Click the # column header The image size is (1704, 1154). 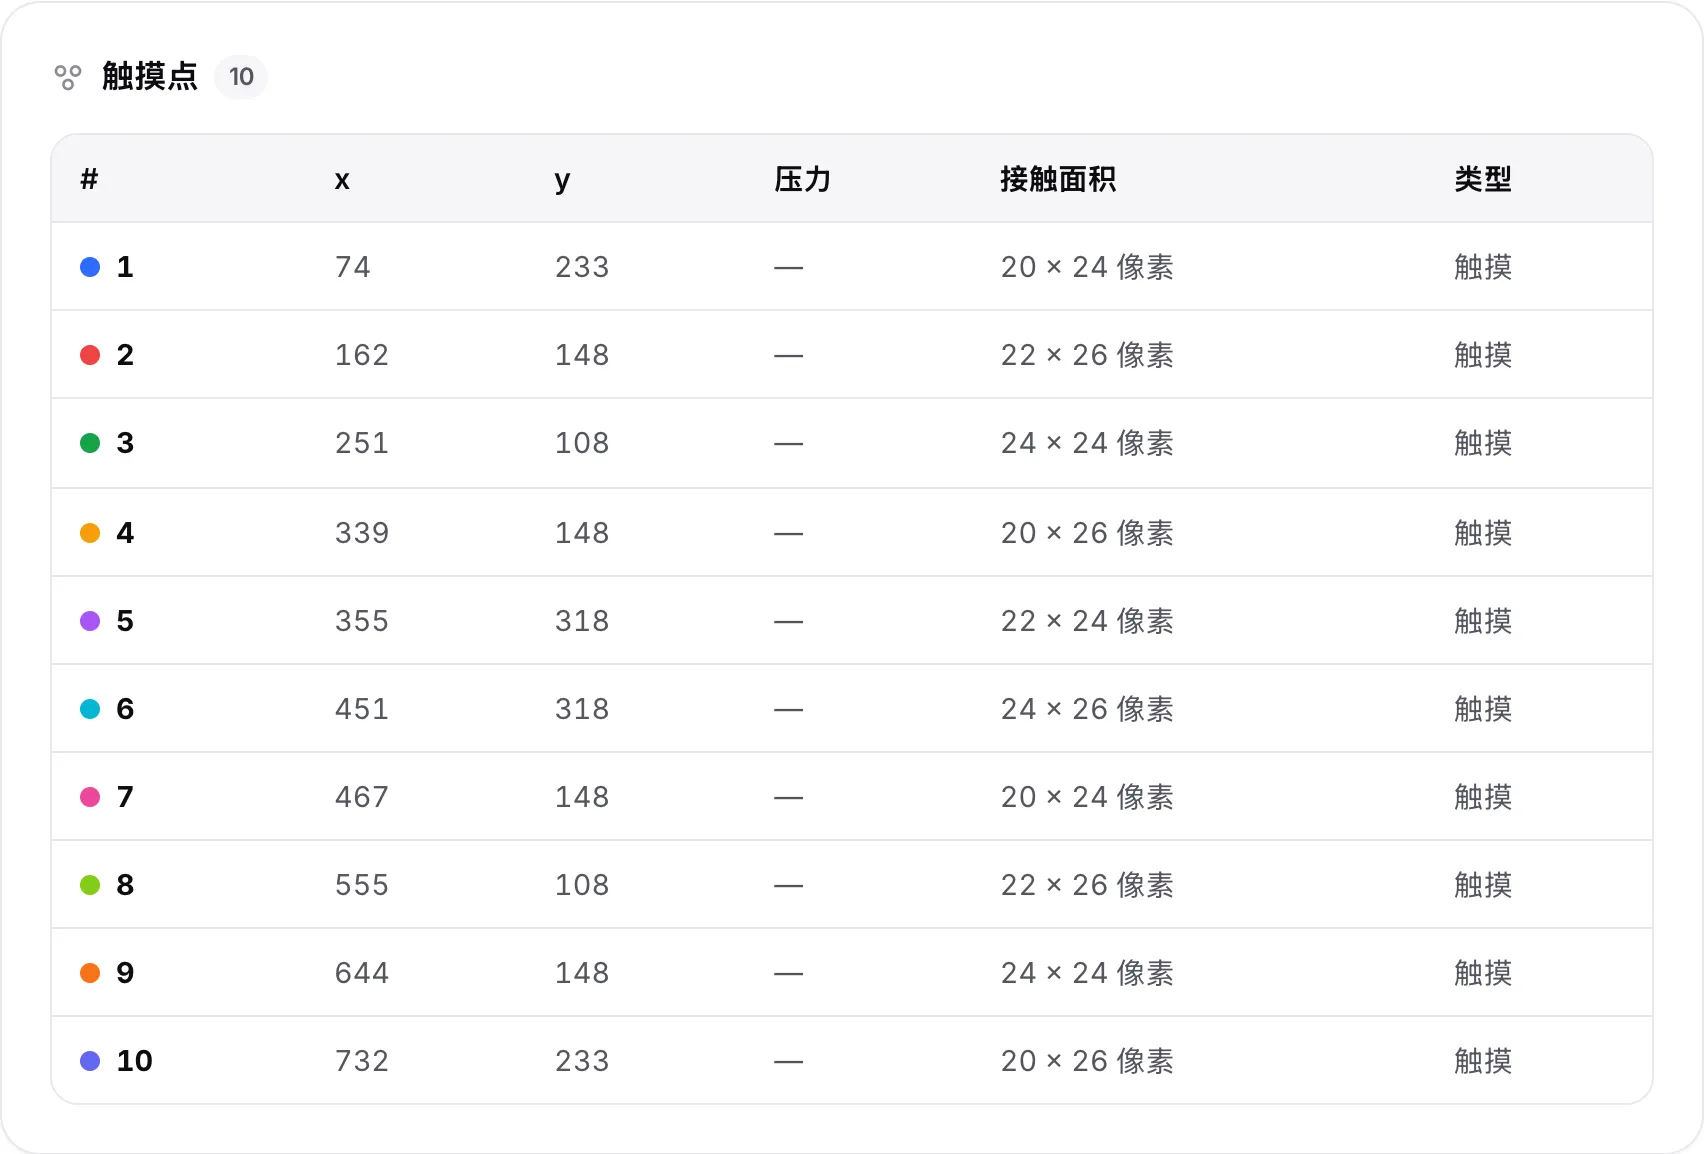89,179
